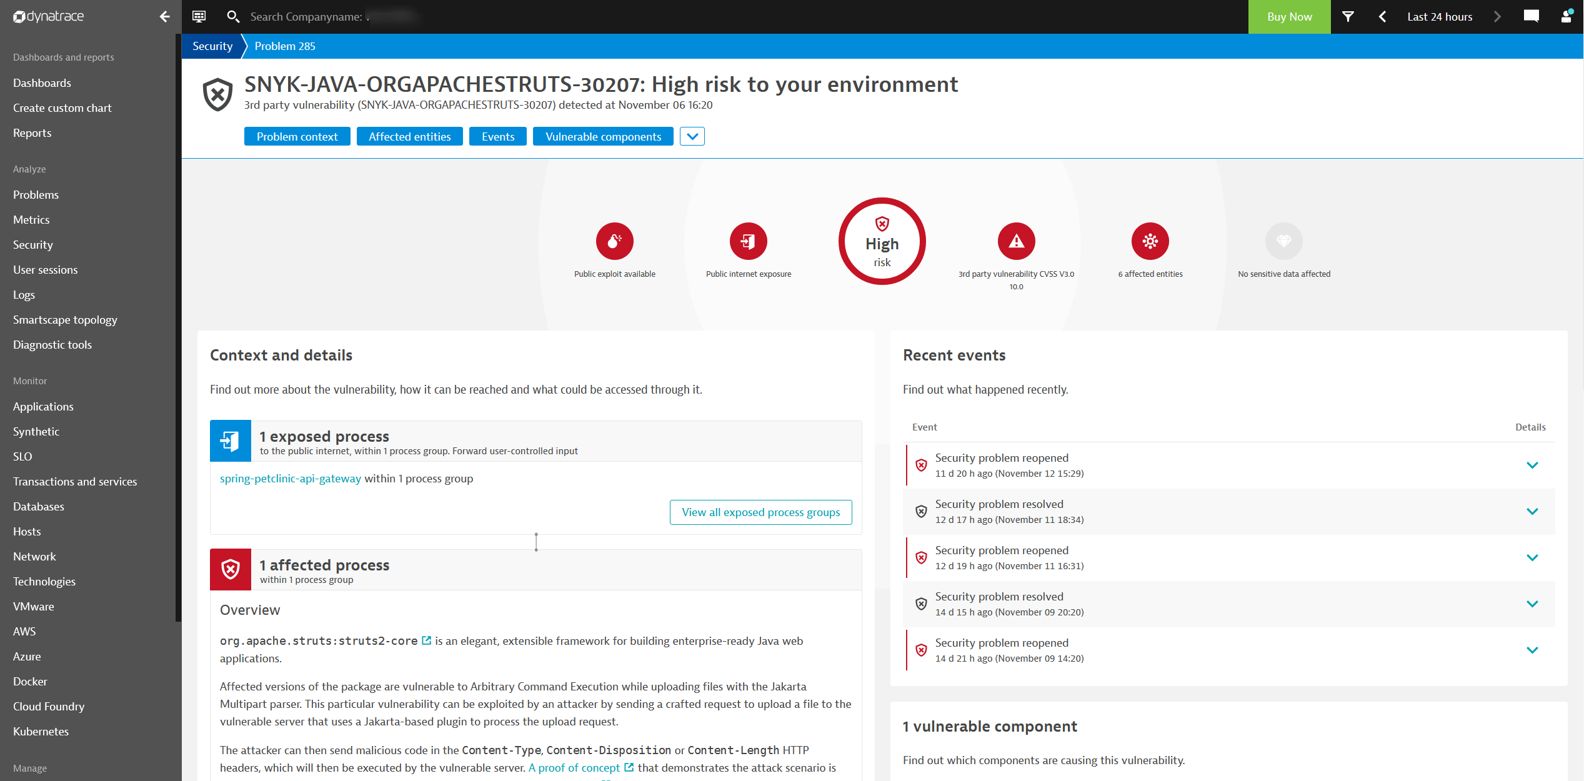Open Create custom chart in sidebar

62,108
